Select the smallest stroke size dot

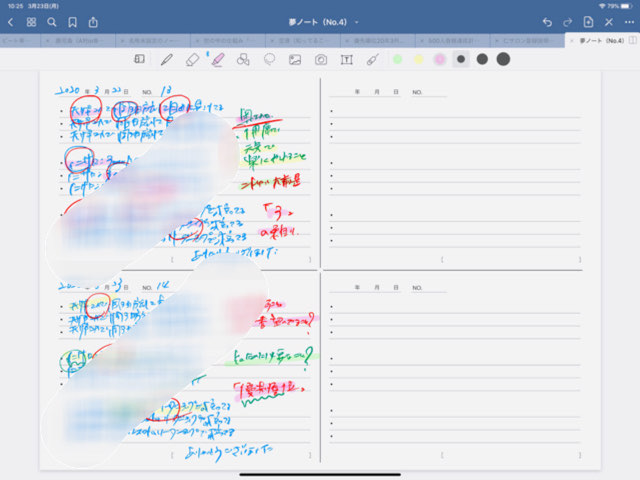coord(460,60)
